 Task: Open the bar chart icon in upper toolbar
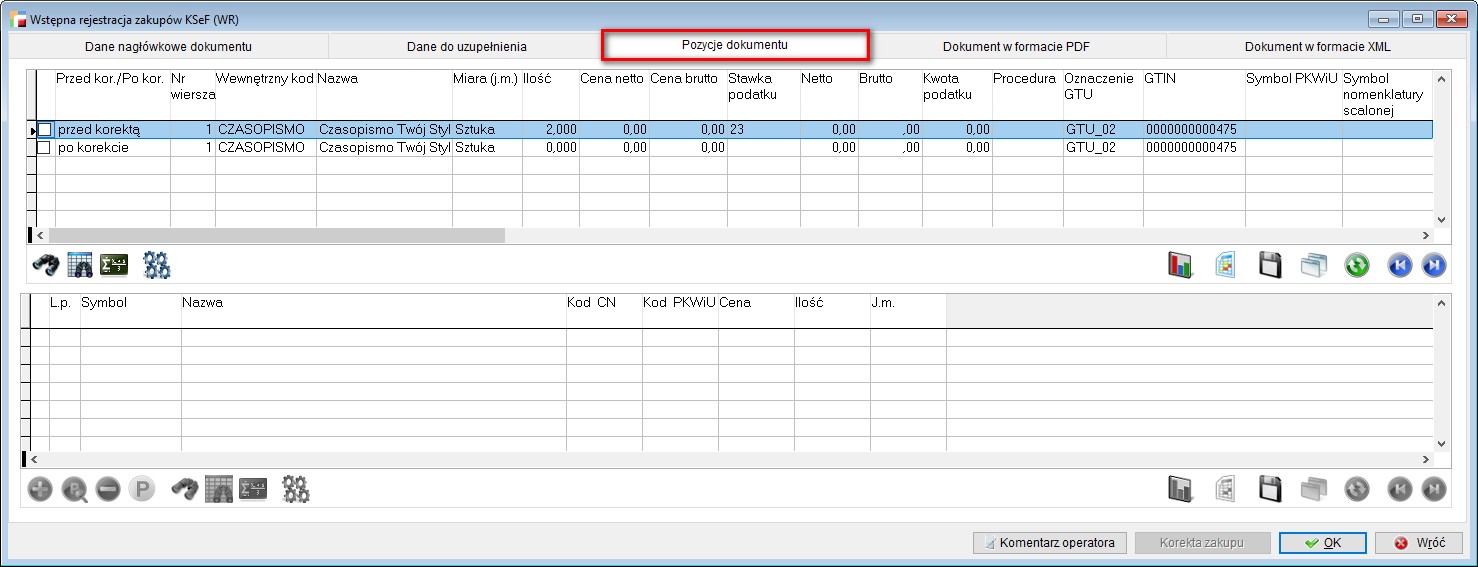pyautogui.click(x=1182, y=265)
